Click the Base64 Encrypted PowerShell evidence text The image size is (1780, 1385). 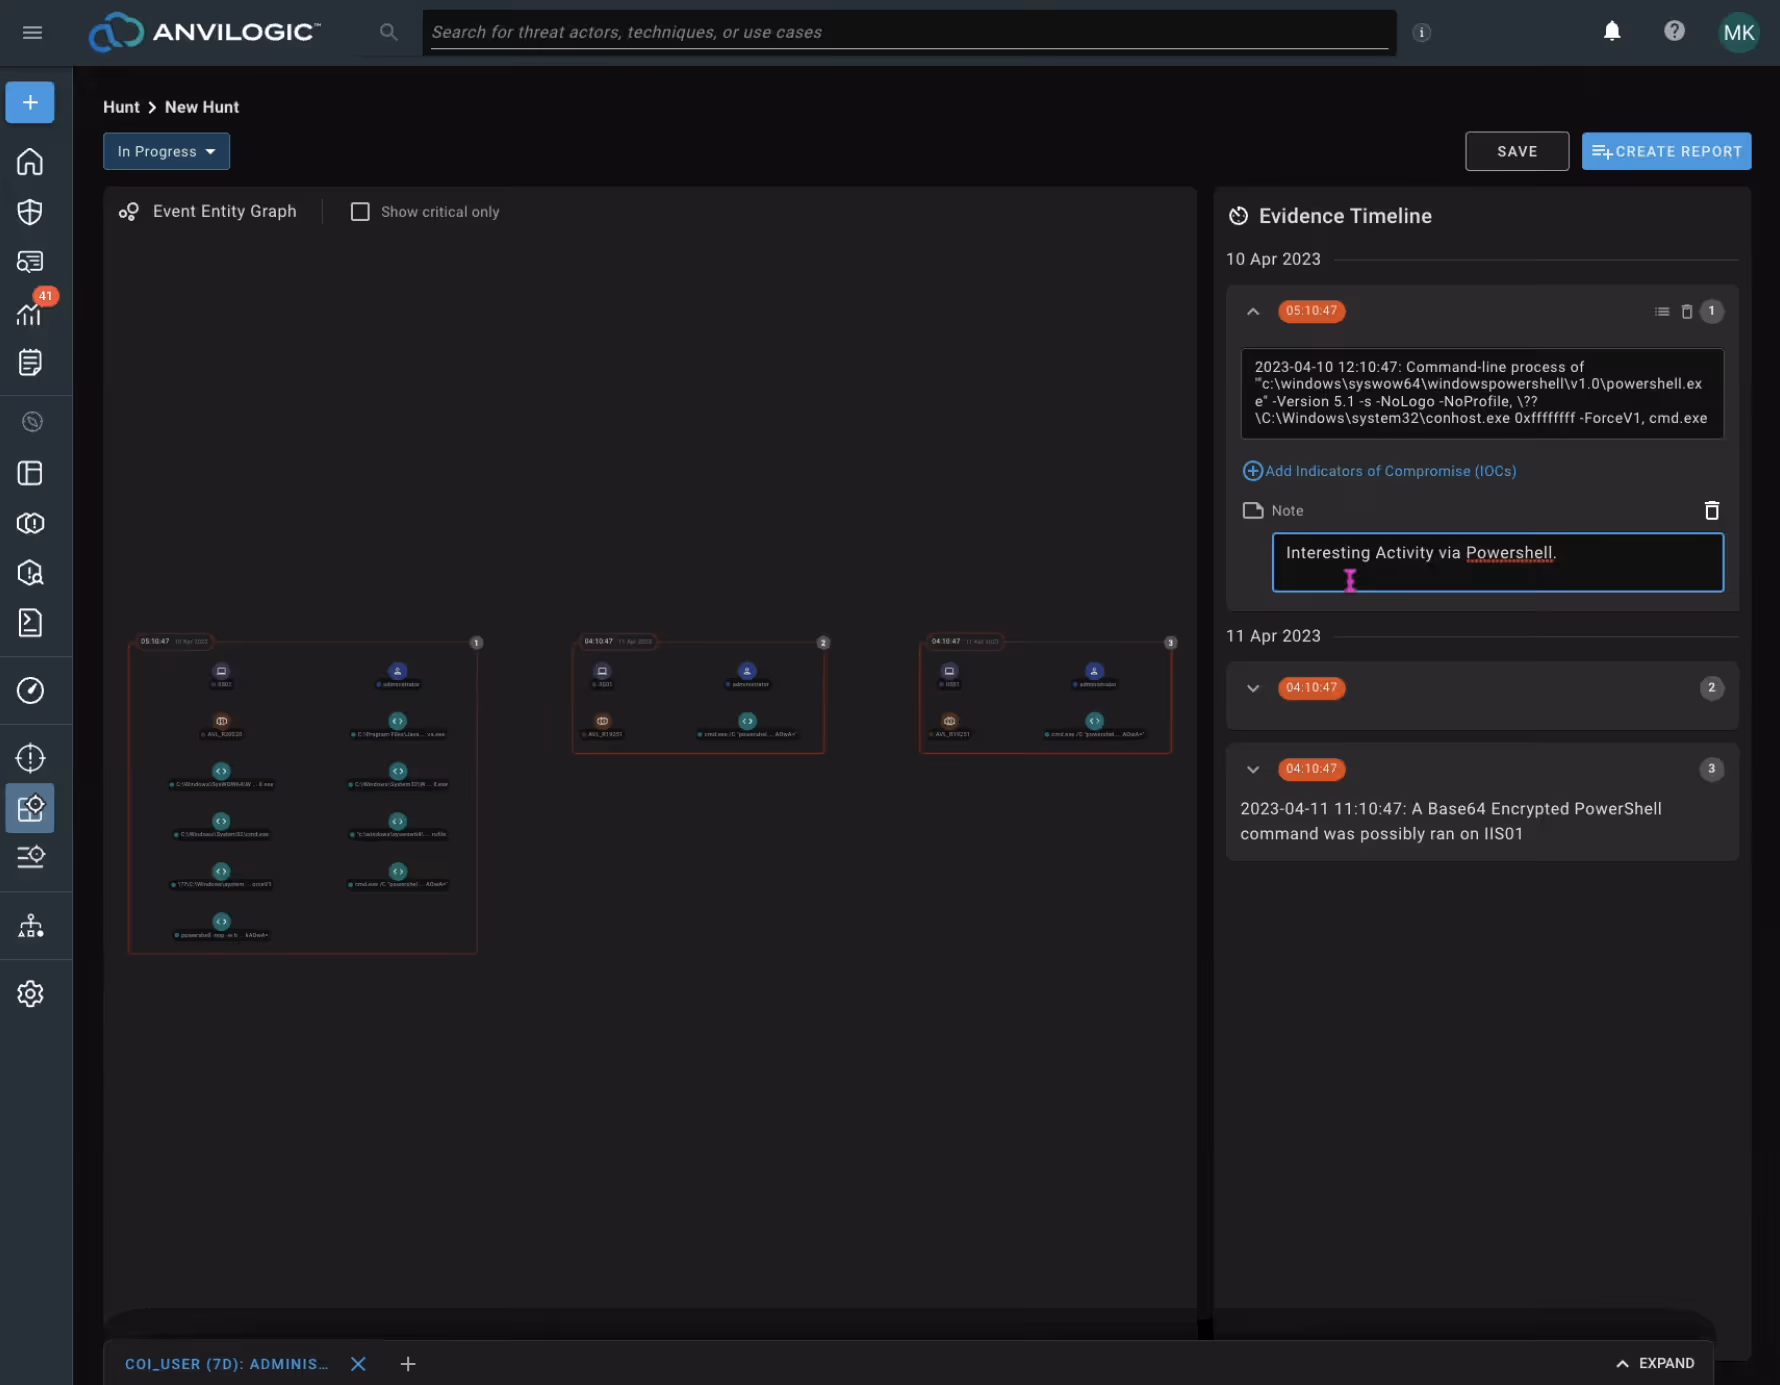tap(1451, 821)
